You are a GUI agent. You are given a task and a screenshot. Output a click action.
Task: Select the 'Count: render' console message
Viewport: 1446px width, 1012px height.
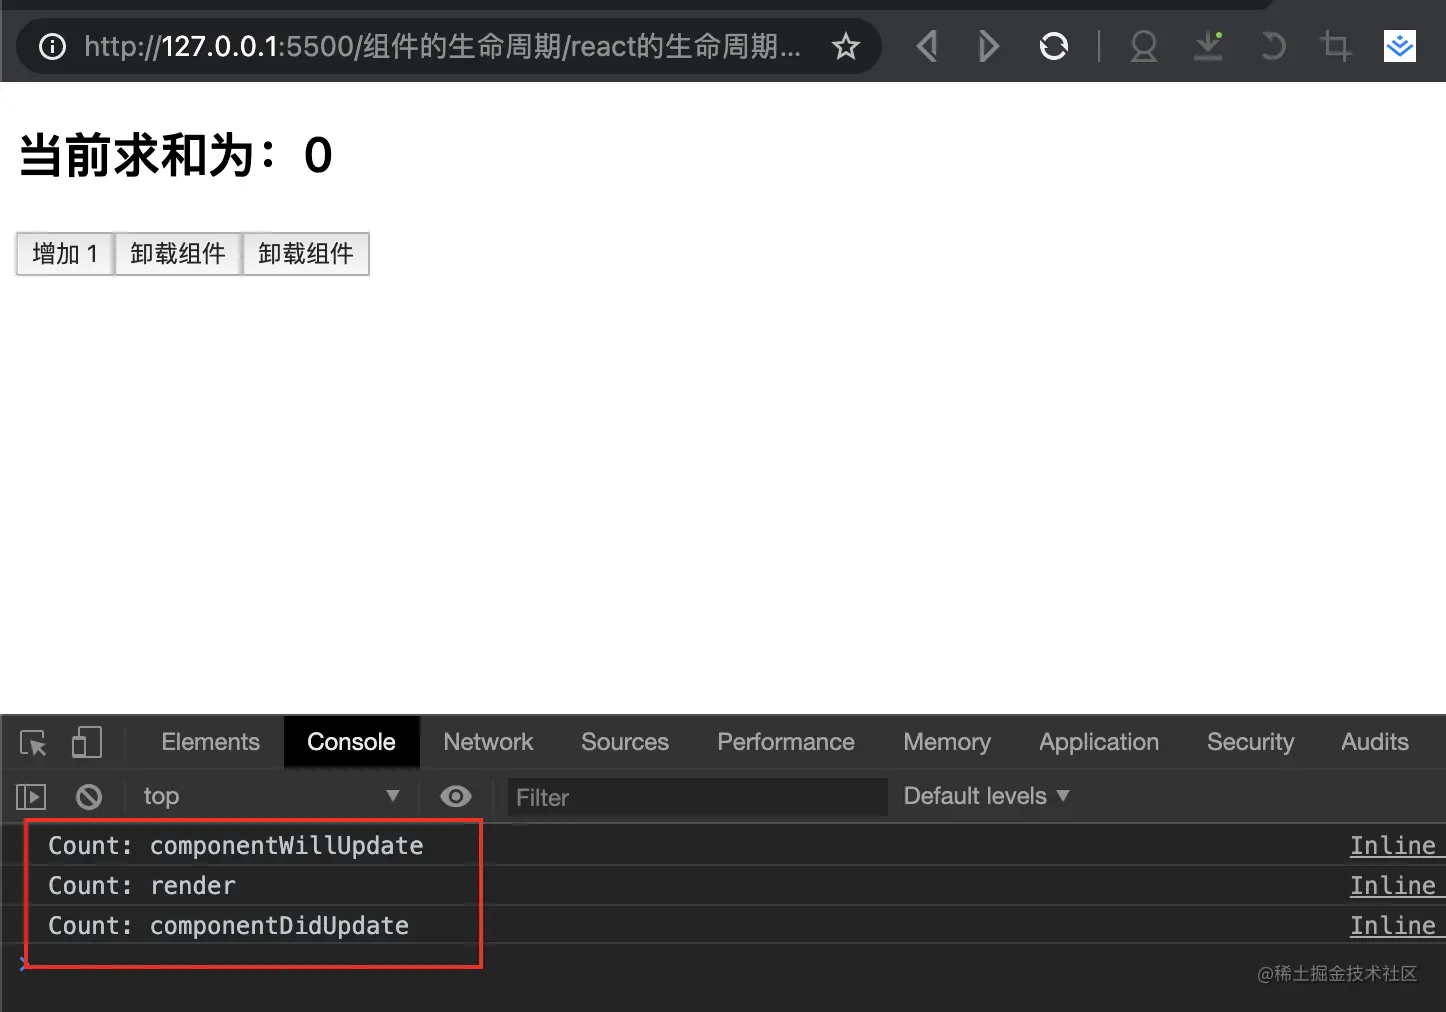[x=142, y=886]
